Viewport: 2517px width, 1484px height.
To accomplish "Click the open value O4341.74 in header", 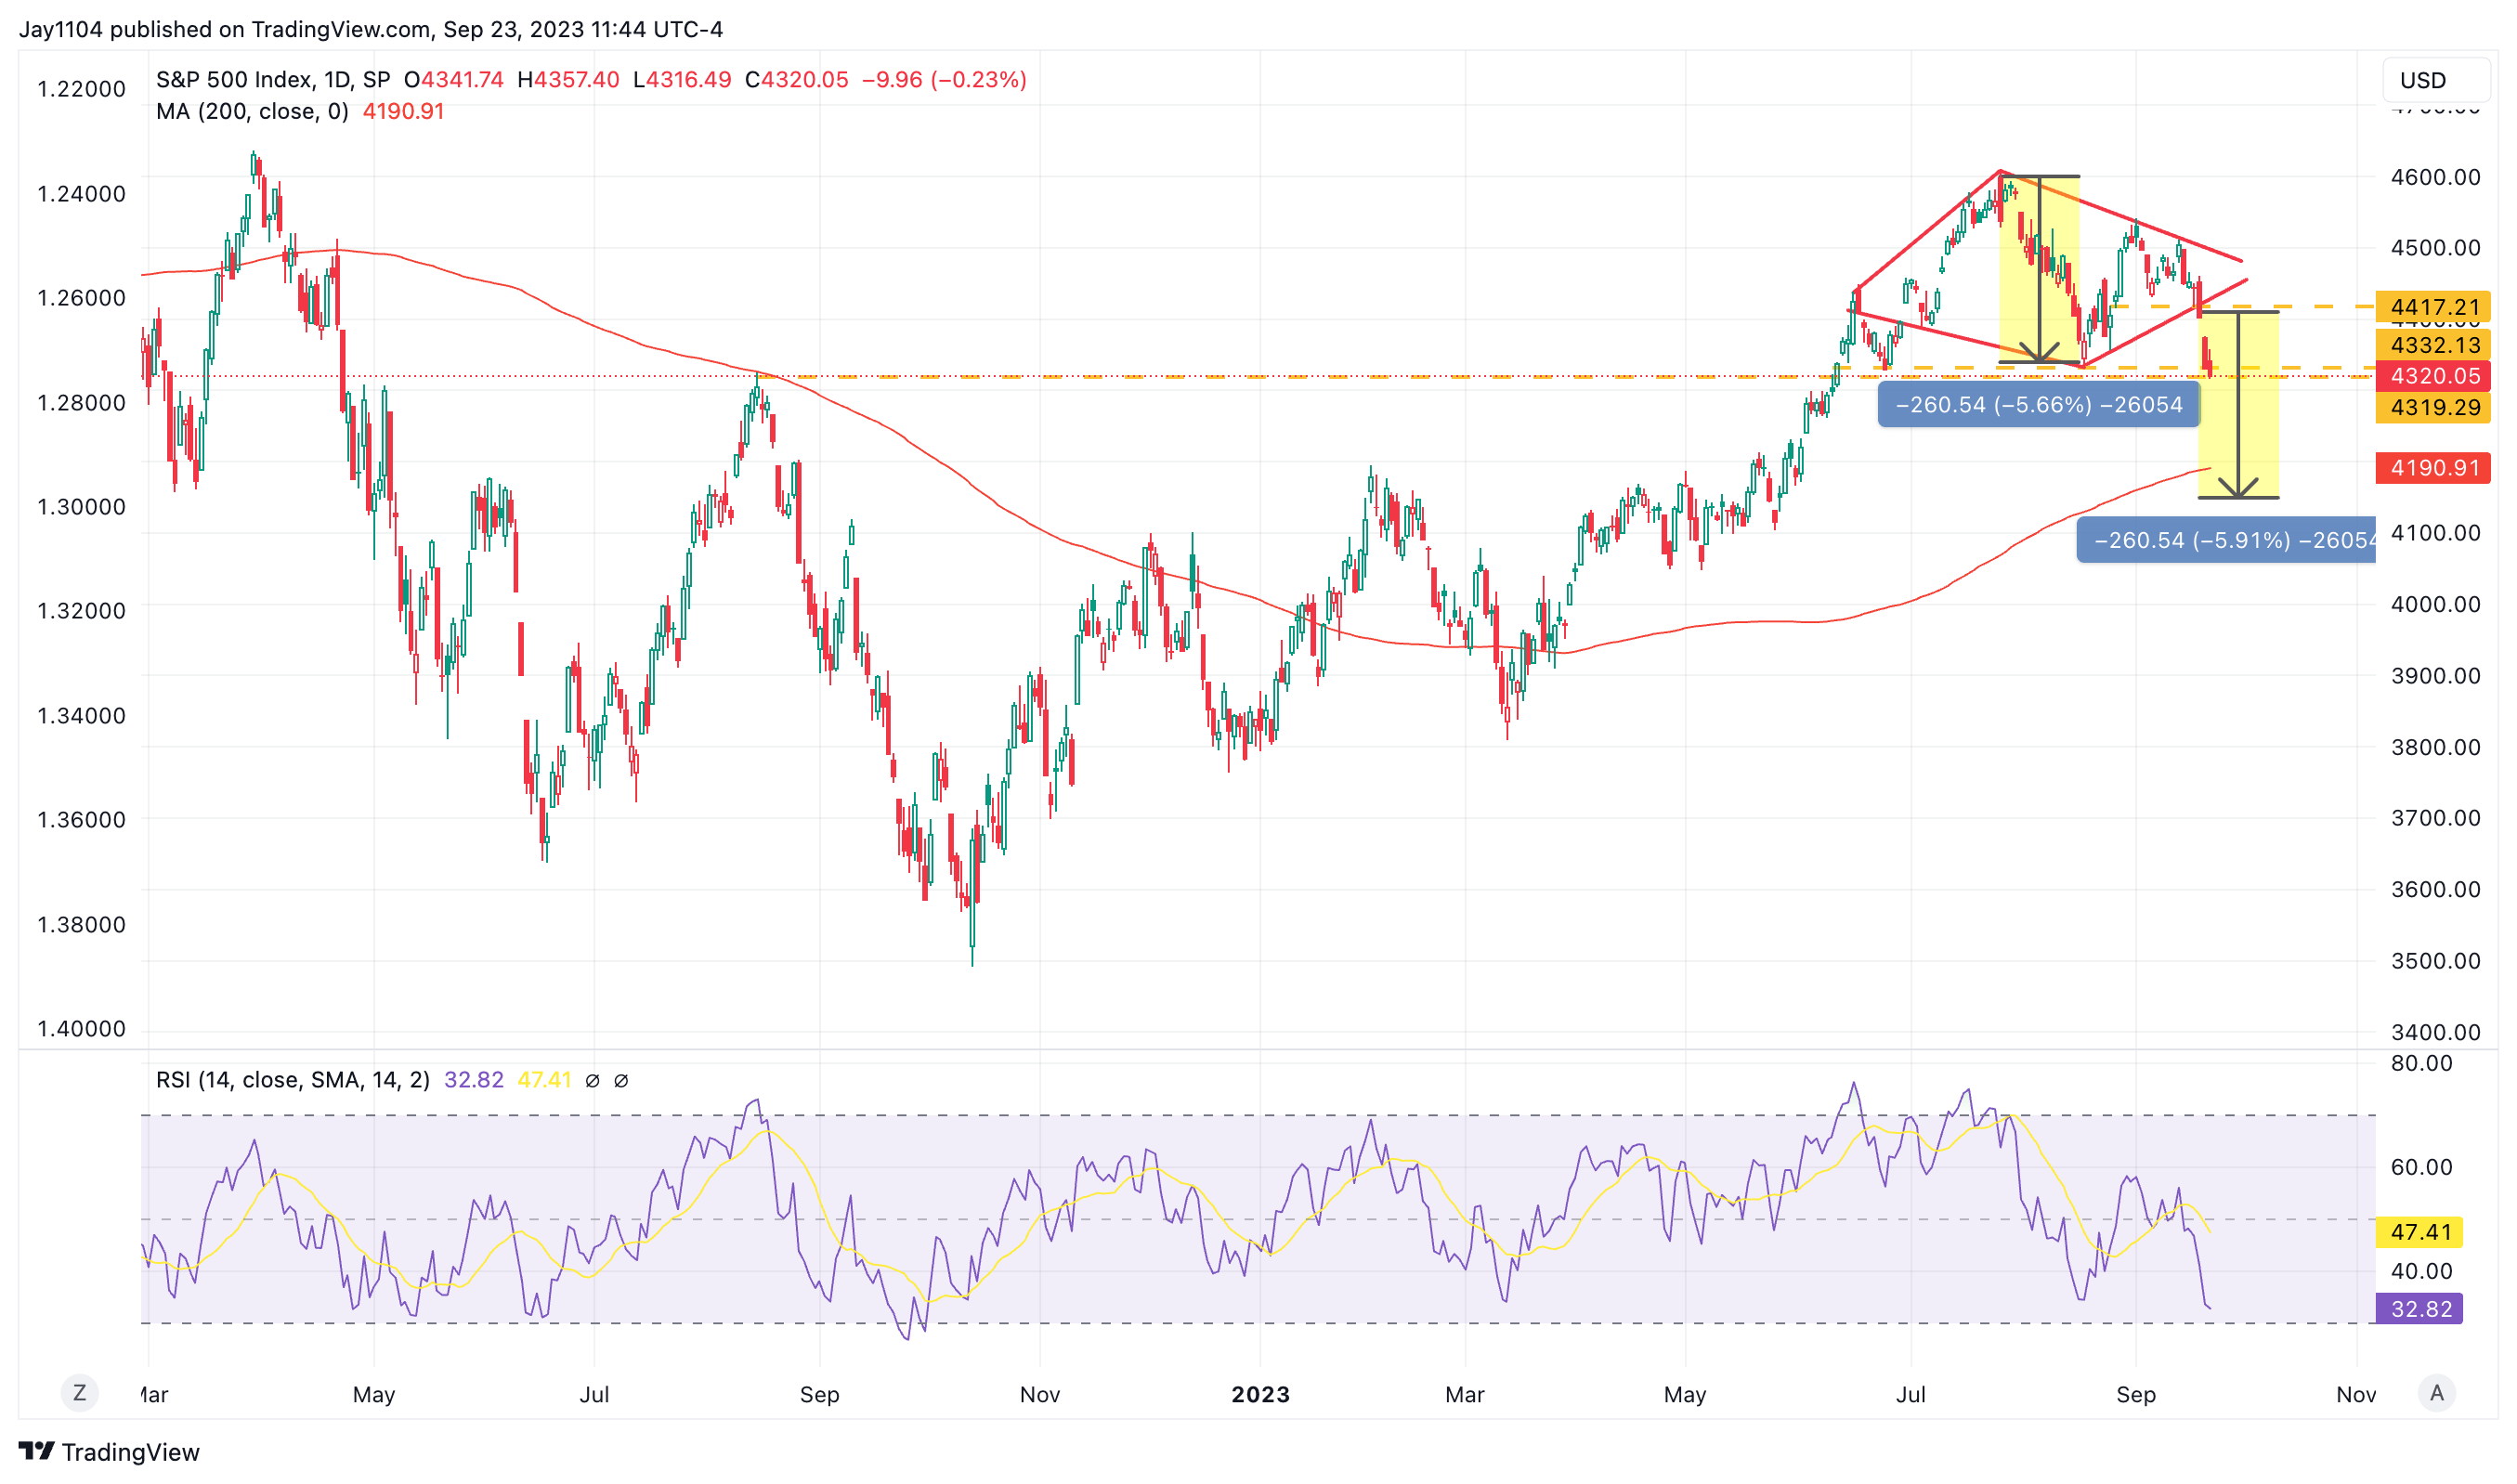I will (x=454, y=80).
